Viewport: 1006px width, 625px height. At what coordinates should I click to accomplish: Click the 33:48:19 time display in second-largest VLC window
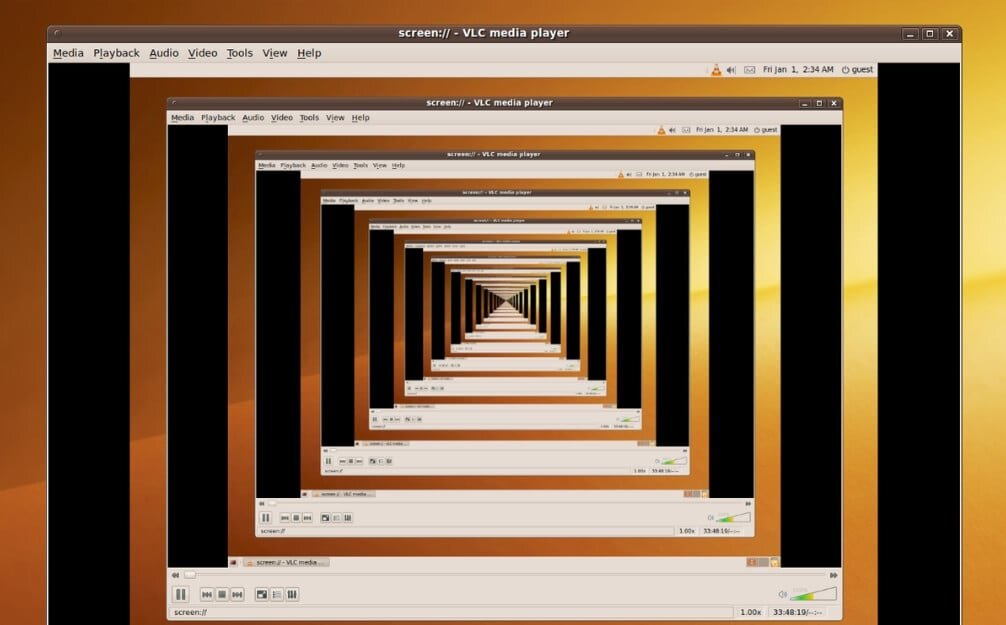point(797,612)
